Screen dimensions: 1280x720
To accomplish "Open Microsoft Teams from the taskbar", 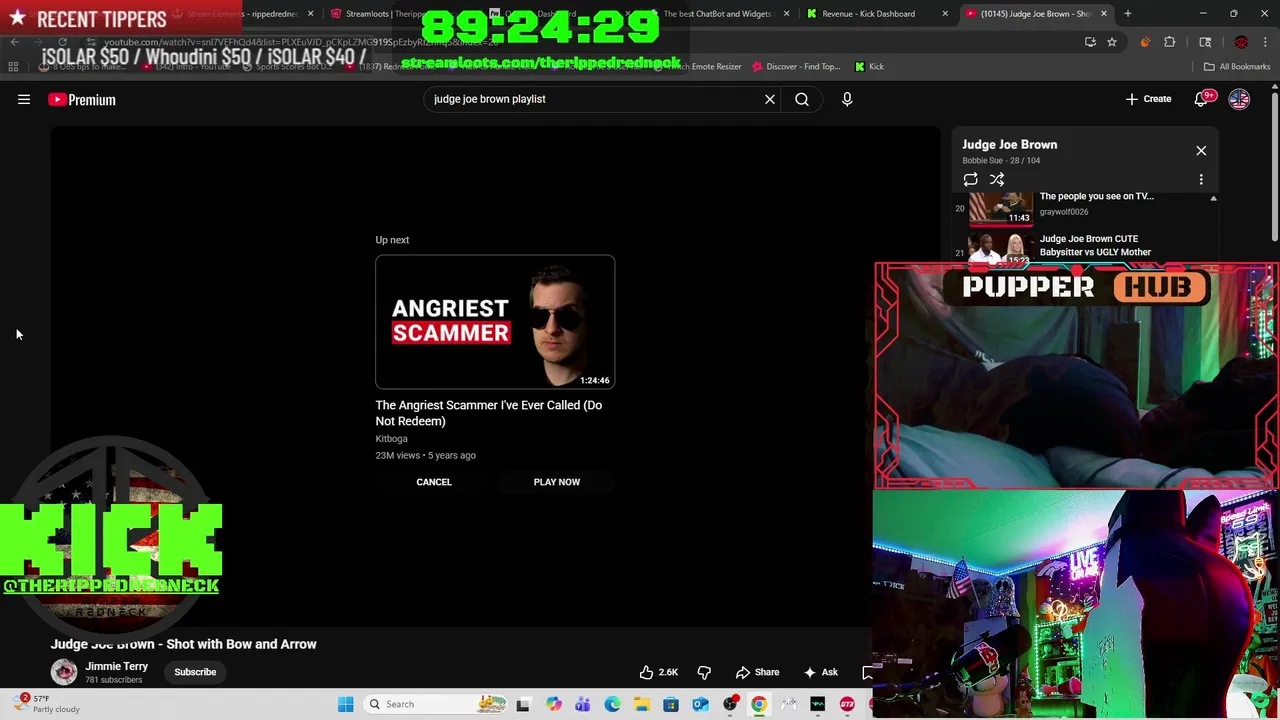I will click(x=582, y=704).
